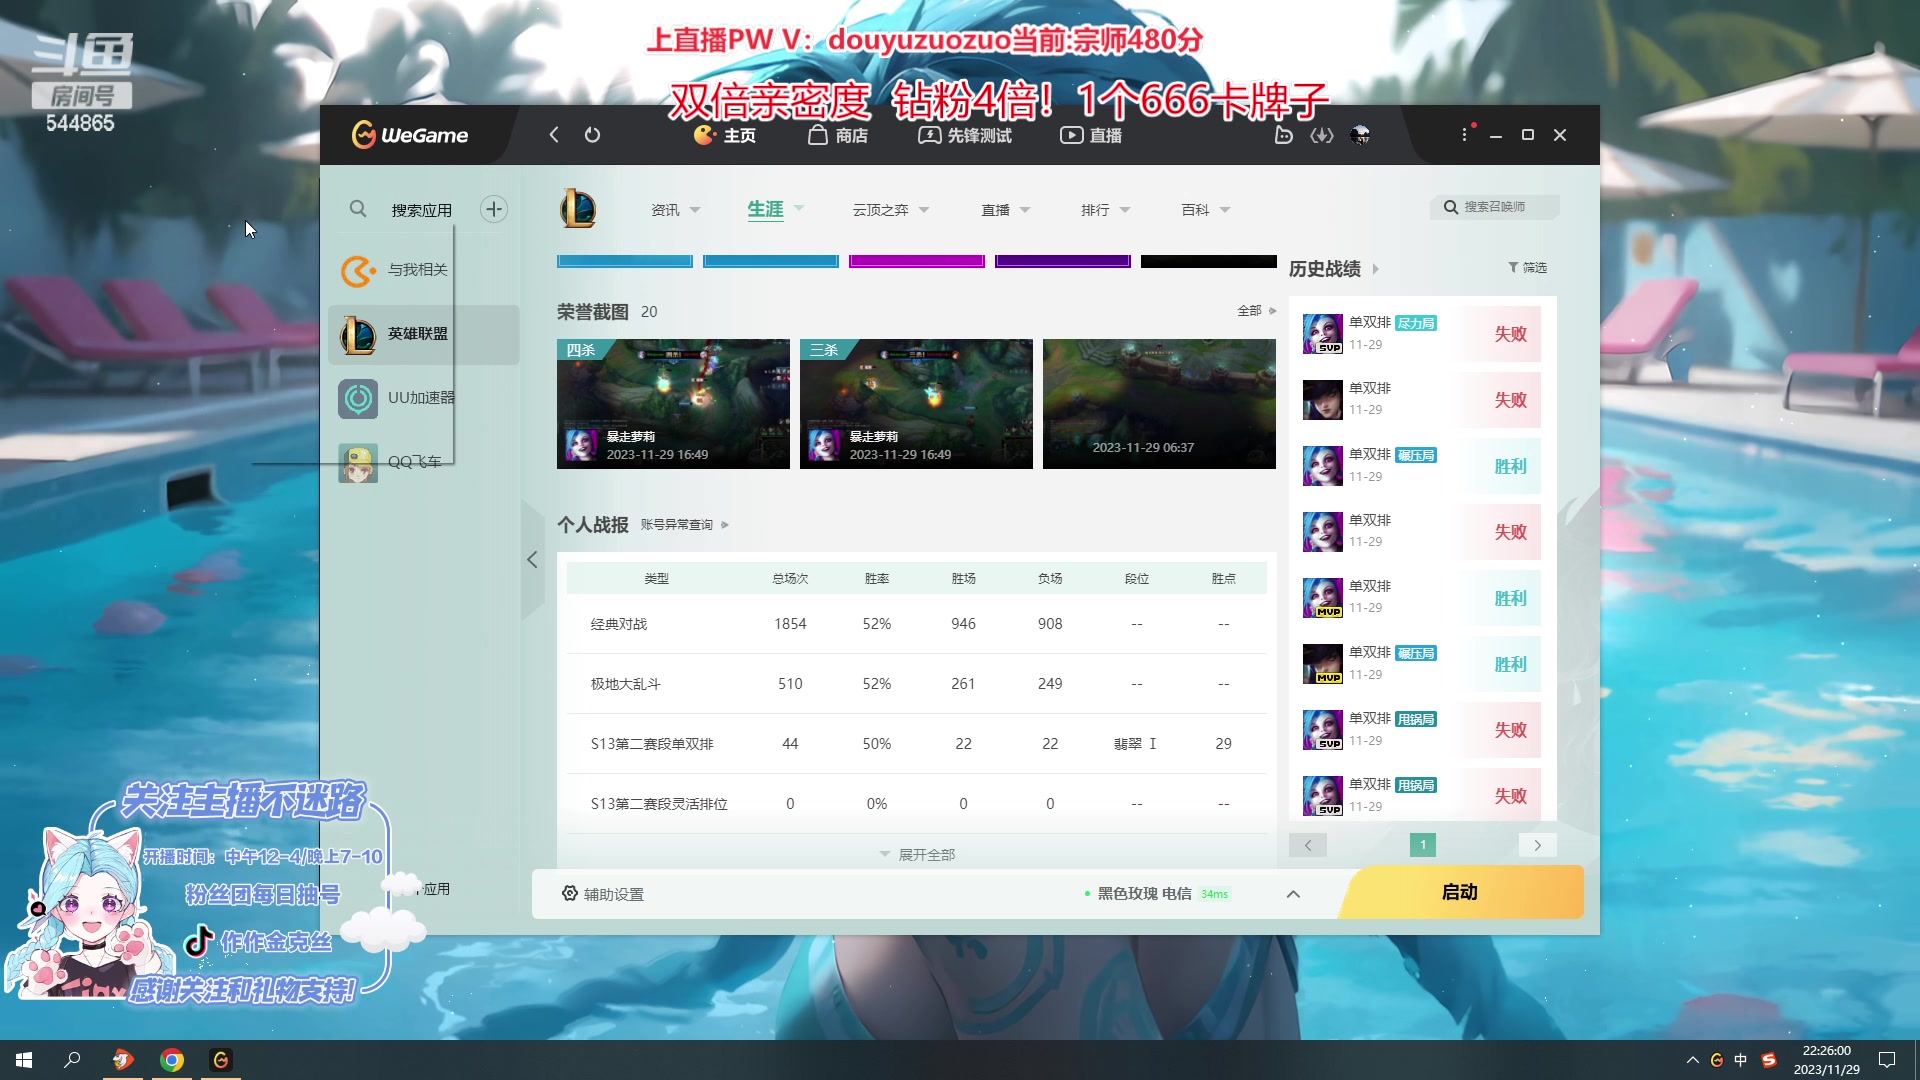Refresh the WeGame page

(592, 135)
